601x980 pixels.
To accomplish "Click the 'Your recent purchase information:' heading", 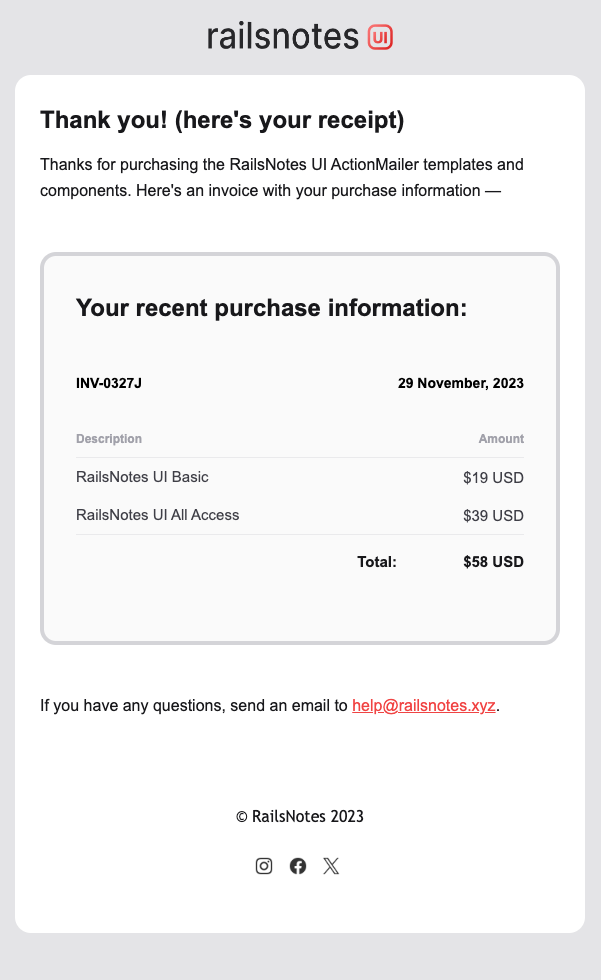I will 272,308.
